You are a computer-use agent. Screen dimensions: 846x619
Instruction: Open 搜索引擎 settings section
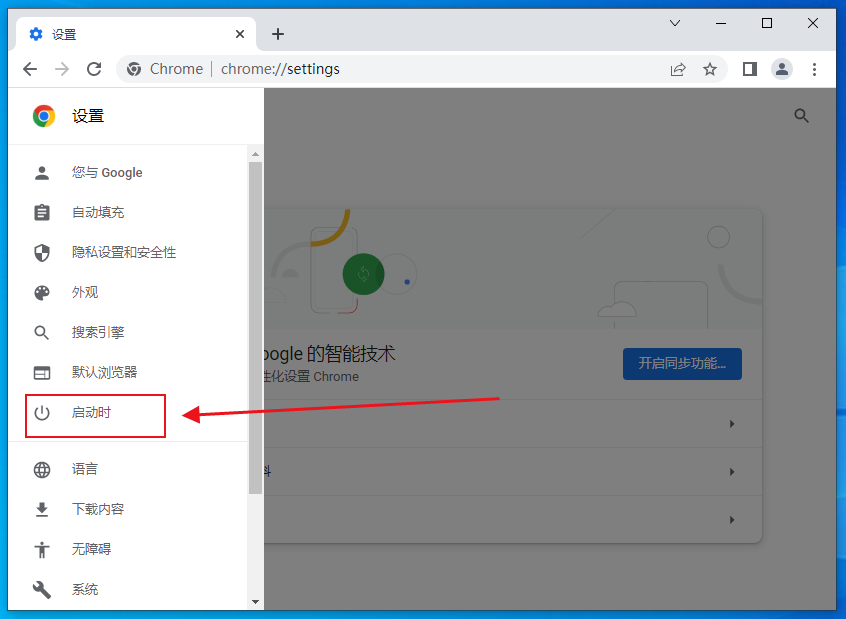(128, 332)
